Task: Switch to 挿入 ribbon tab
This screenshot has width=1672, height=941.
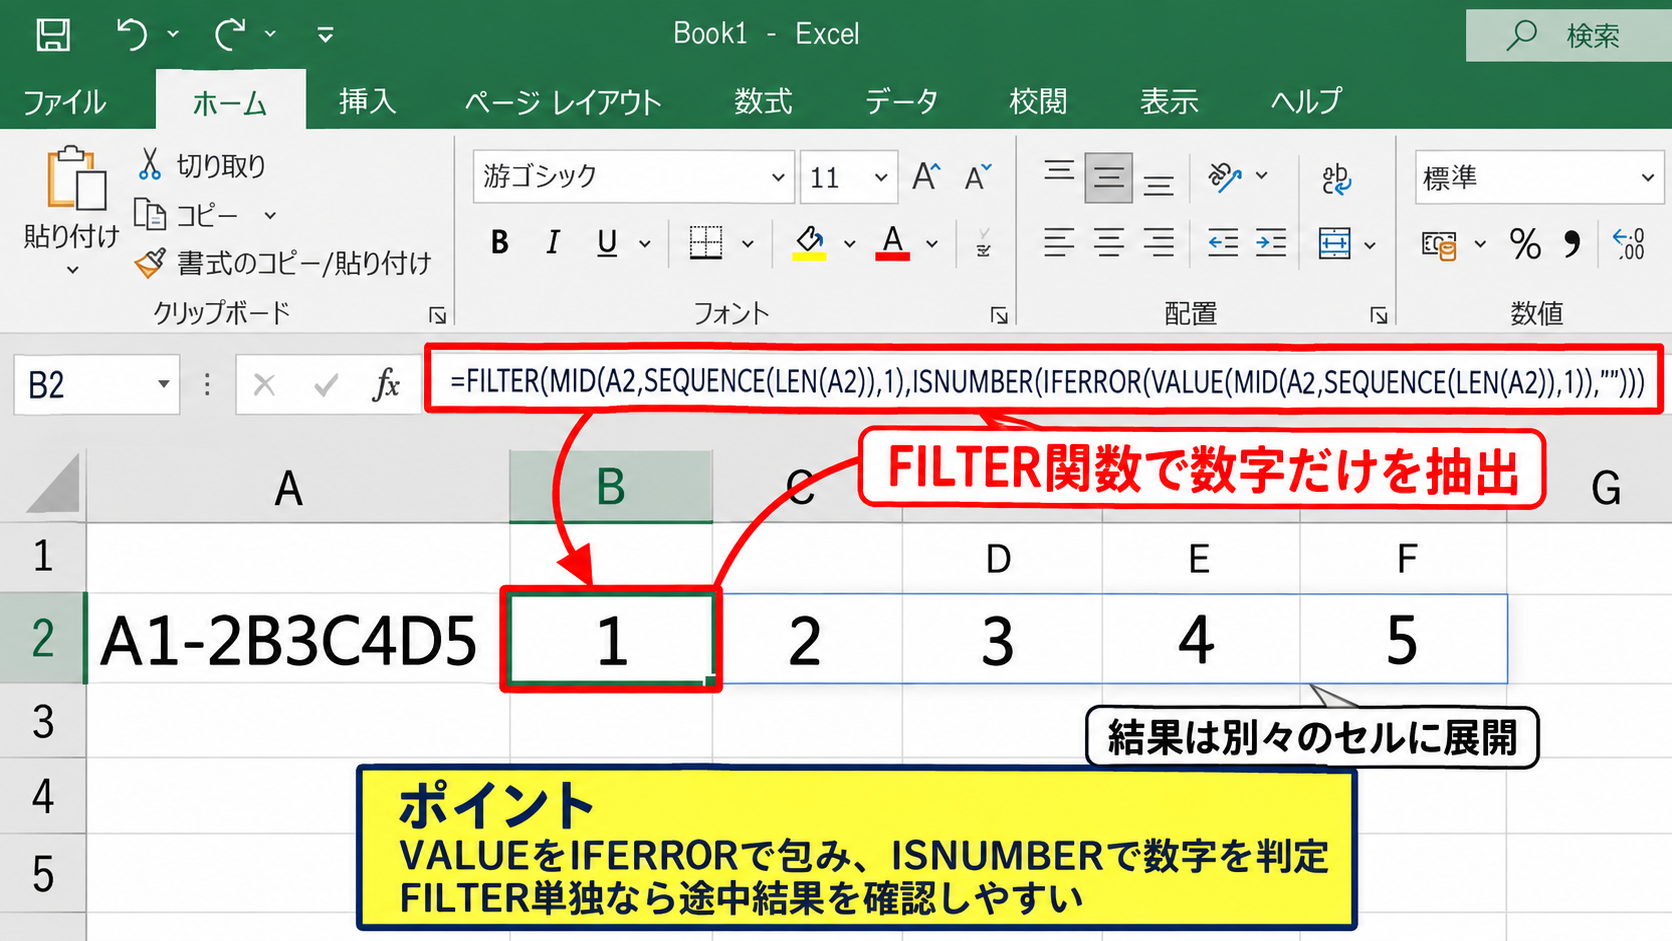Action: (x=367, y=101)
